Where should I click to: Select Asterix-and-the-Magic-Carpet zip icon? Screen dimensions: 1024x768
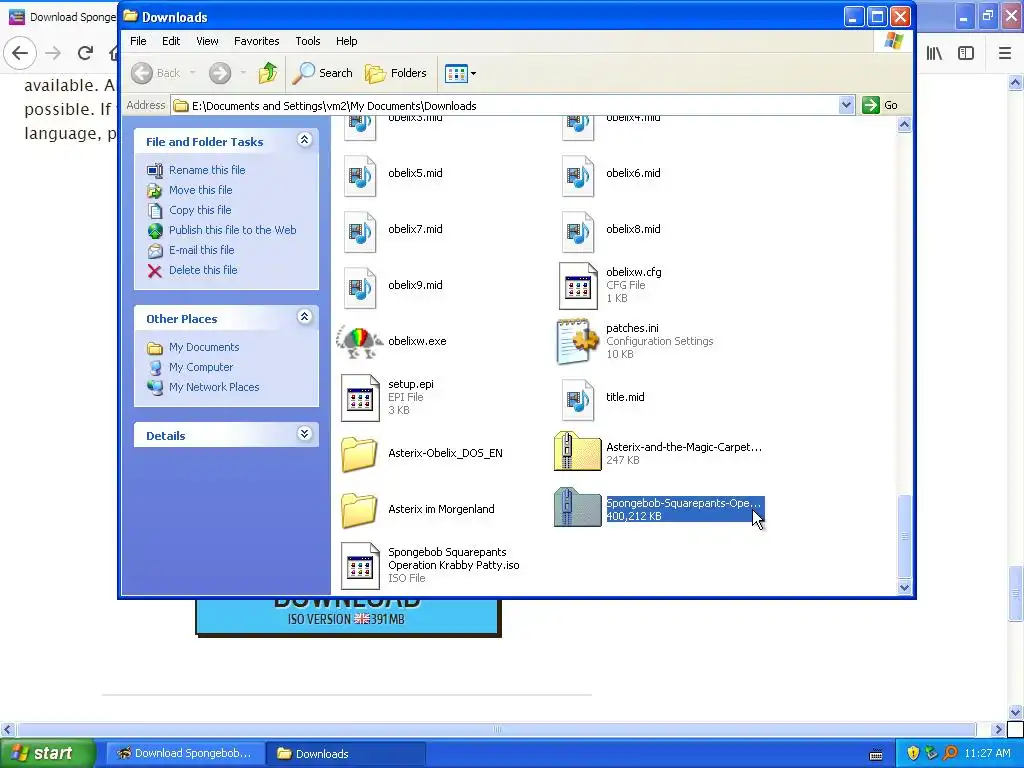[577, 451]
